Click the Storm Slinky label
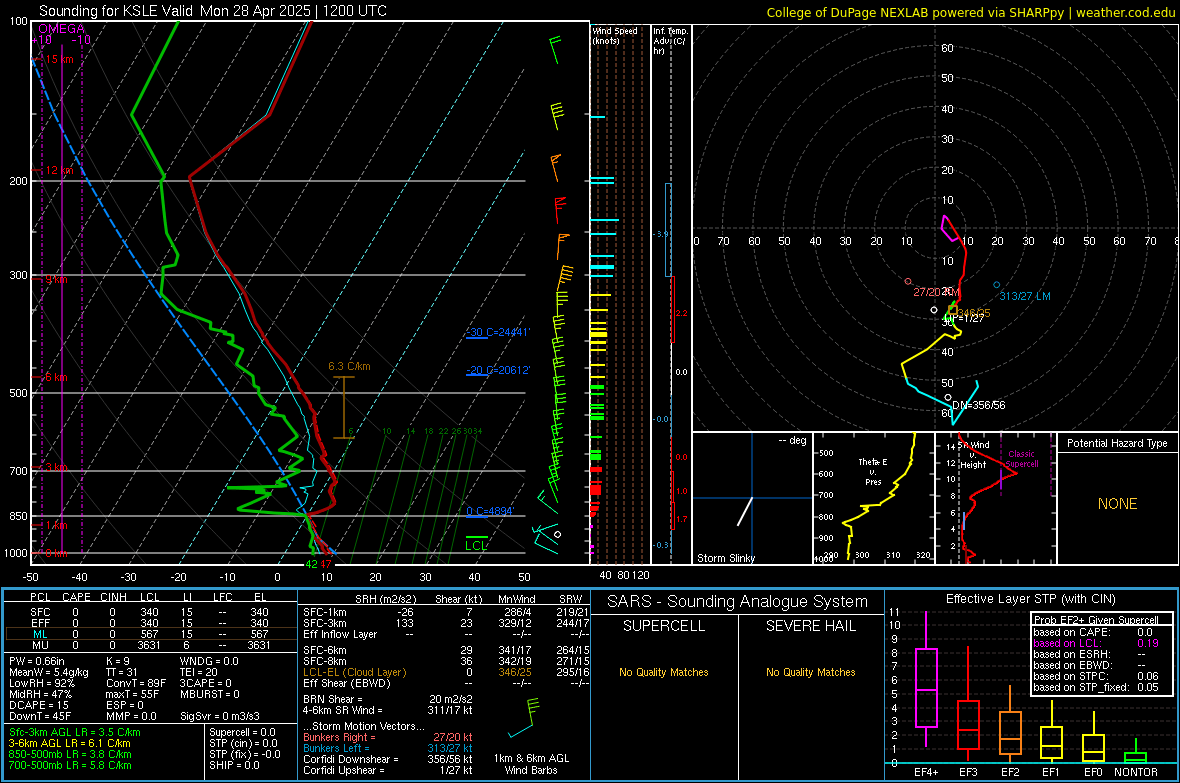Screen dimensions: 1180x783 725,558
